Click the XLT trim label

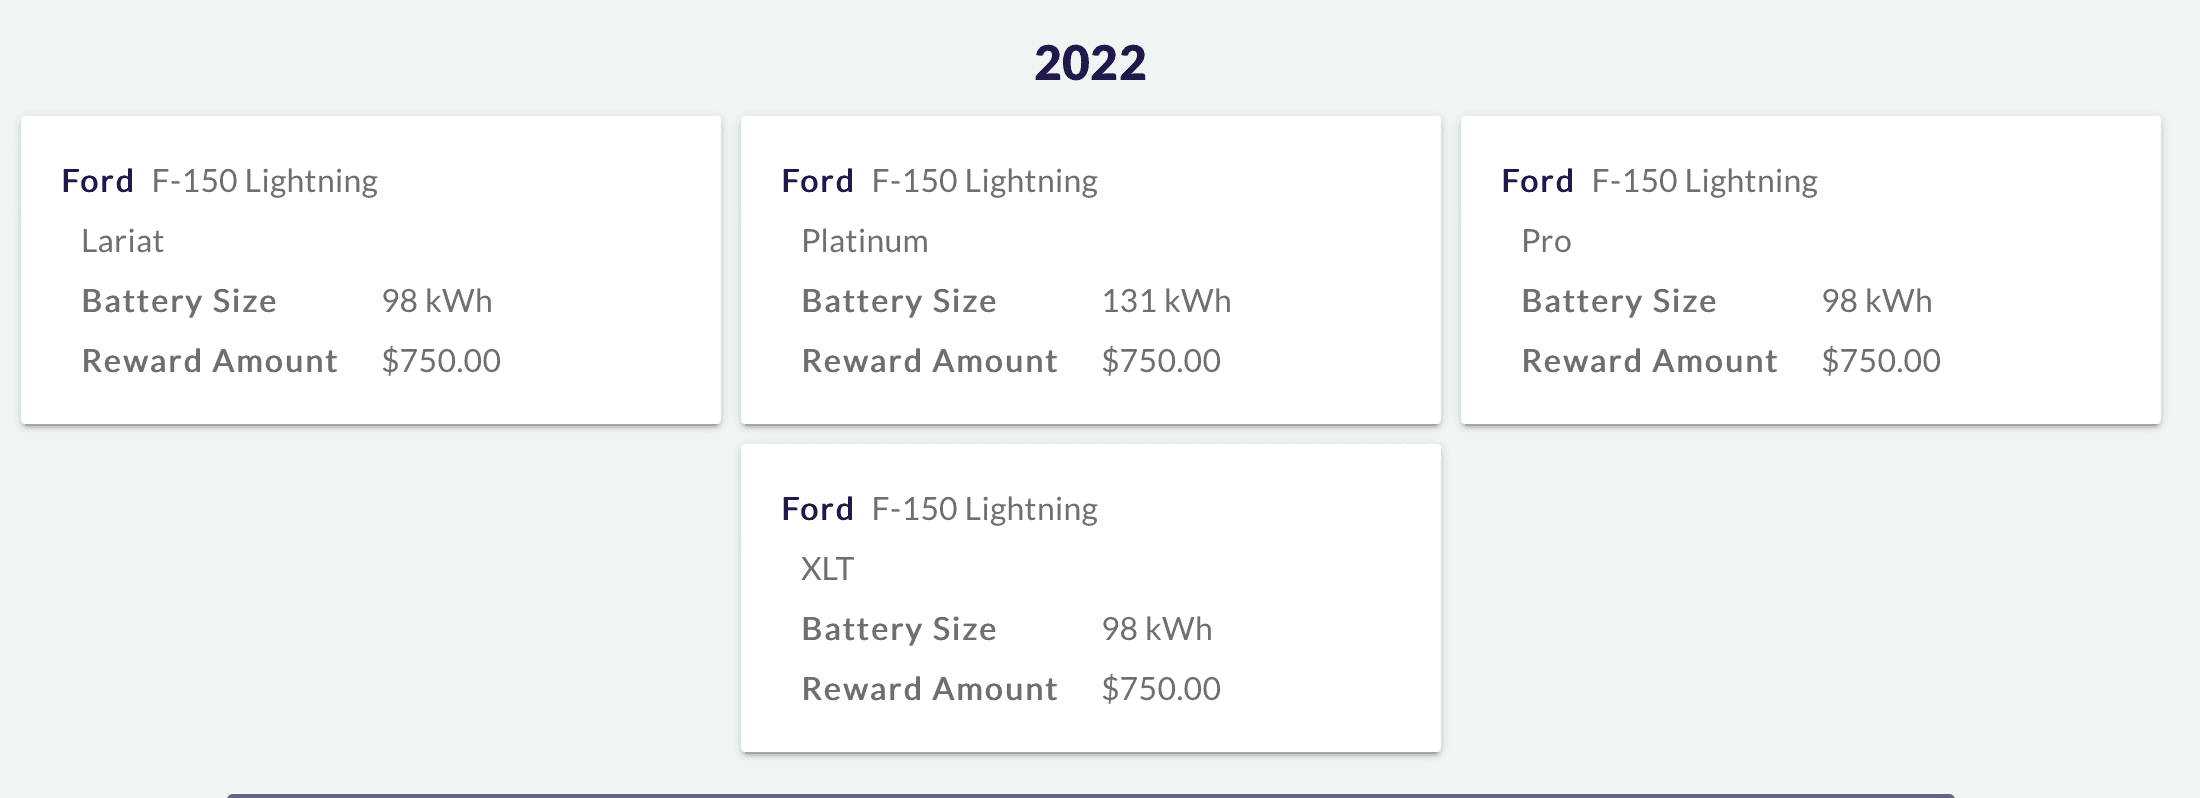(x=827, y=569)
